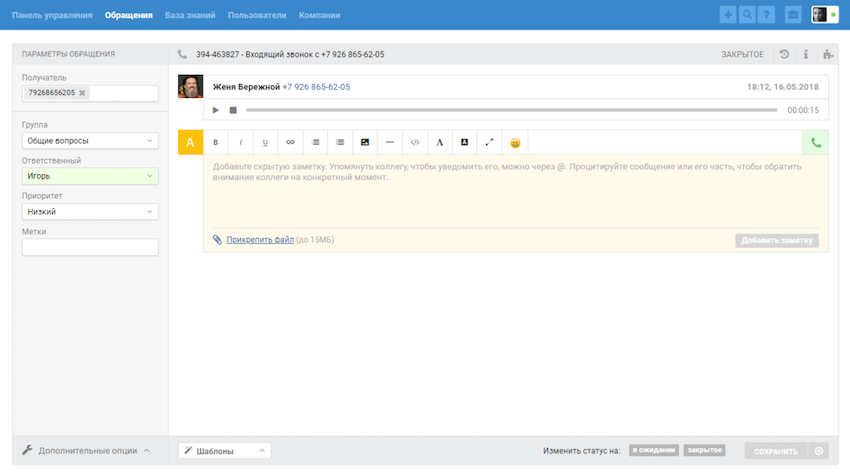
Task: Open help question mark icon
Action: pyautogui.click(x=766, y=15)
